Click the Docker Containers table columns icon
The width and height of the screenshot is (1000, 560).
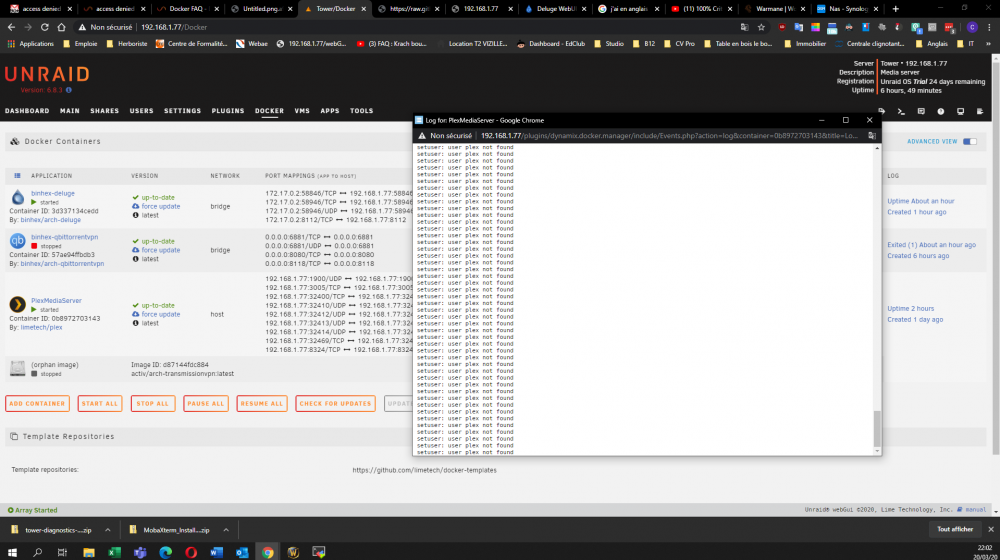17,175
